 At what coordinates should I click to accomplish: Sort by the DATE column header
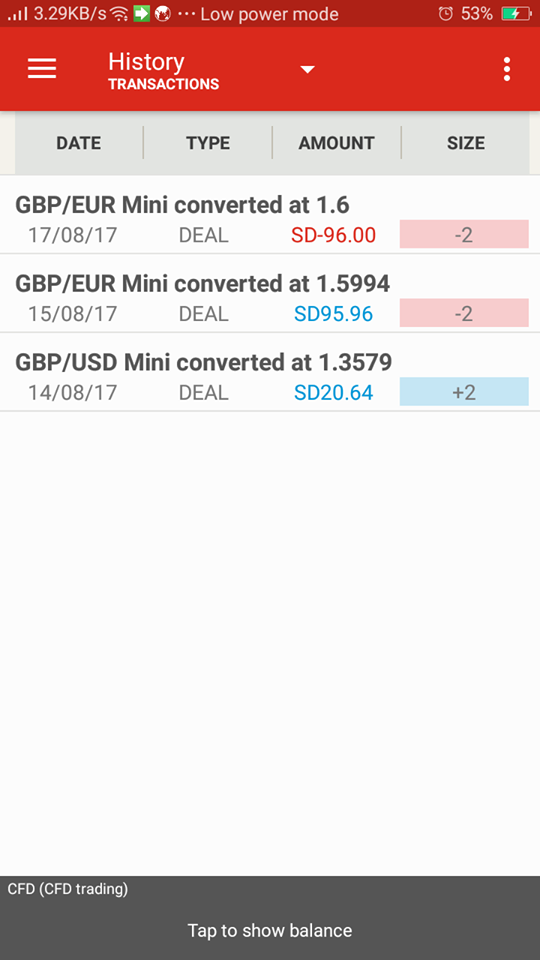pos(79,143)
